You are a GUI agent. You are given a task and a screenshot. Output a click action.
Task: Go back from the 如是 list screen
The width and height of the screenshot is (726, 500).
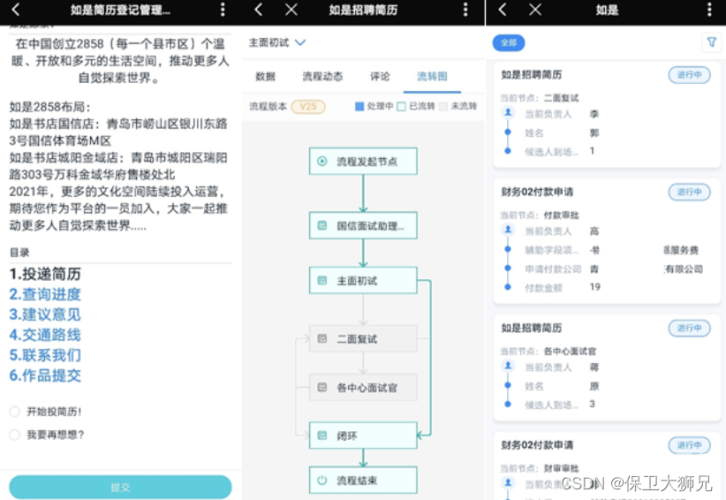click(502, 10)
